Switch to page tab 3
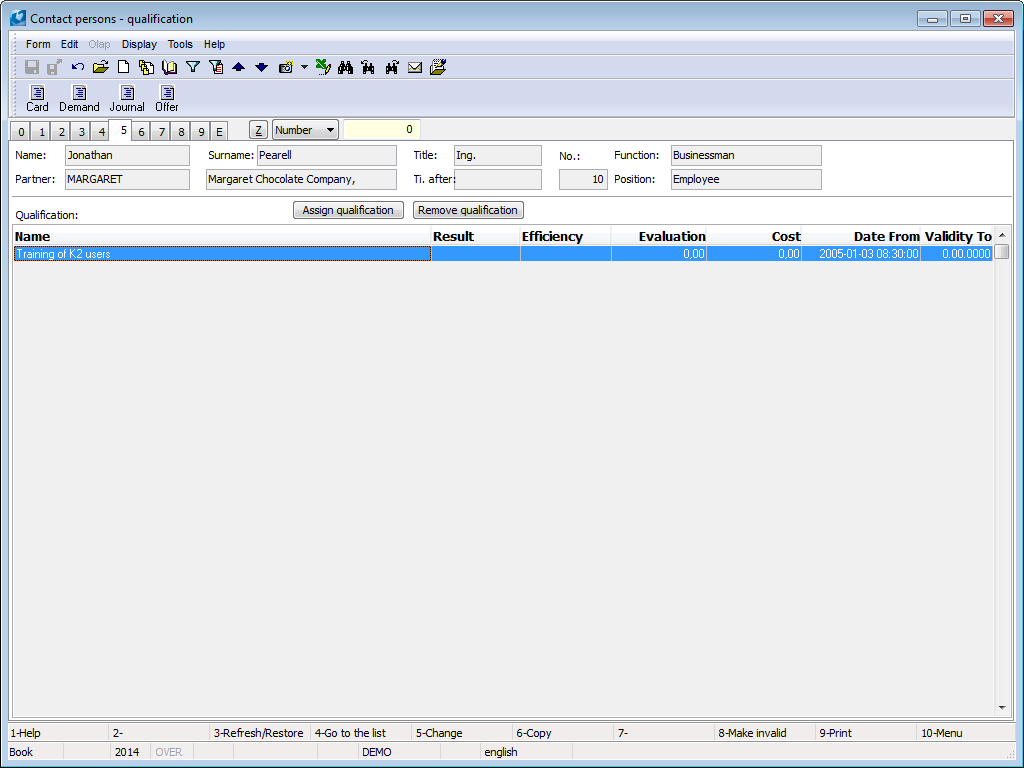 (81, 131)
